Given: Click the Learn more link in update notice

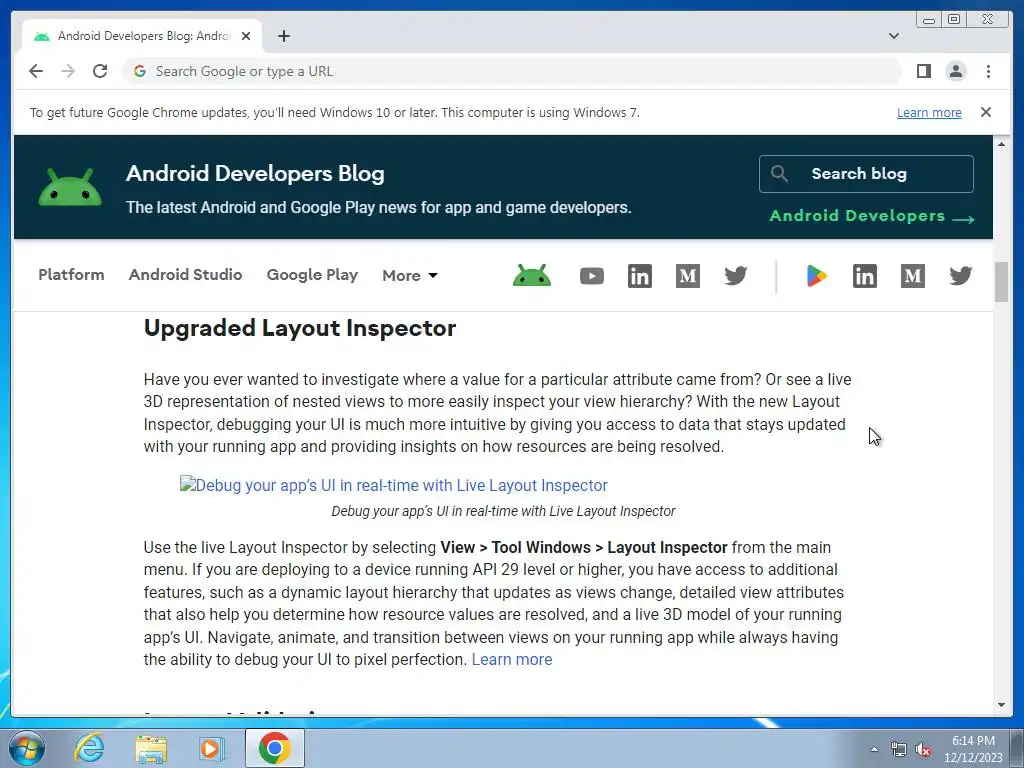Looking at the screenshot, I should click(929, 112).
